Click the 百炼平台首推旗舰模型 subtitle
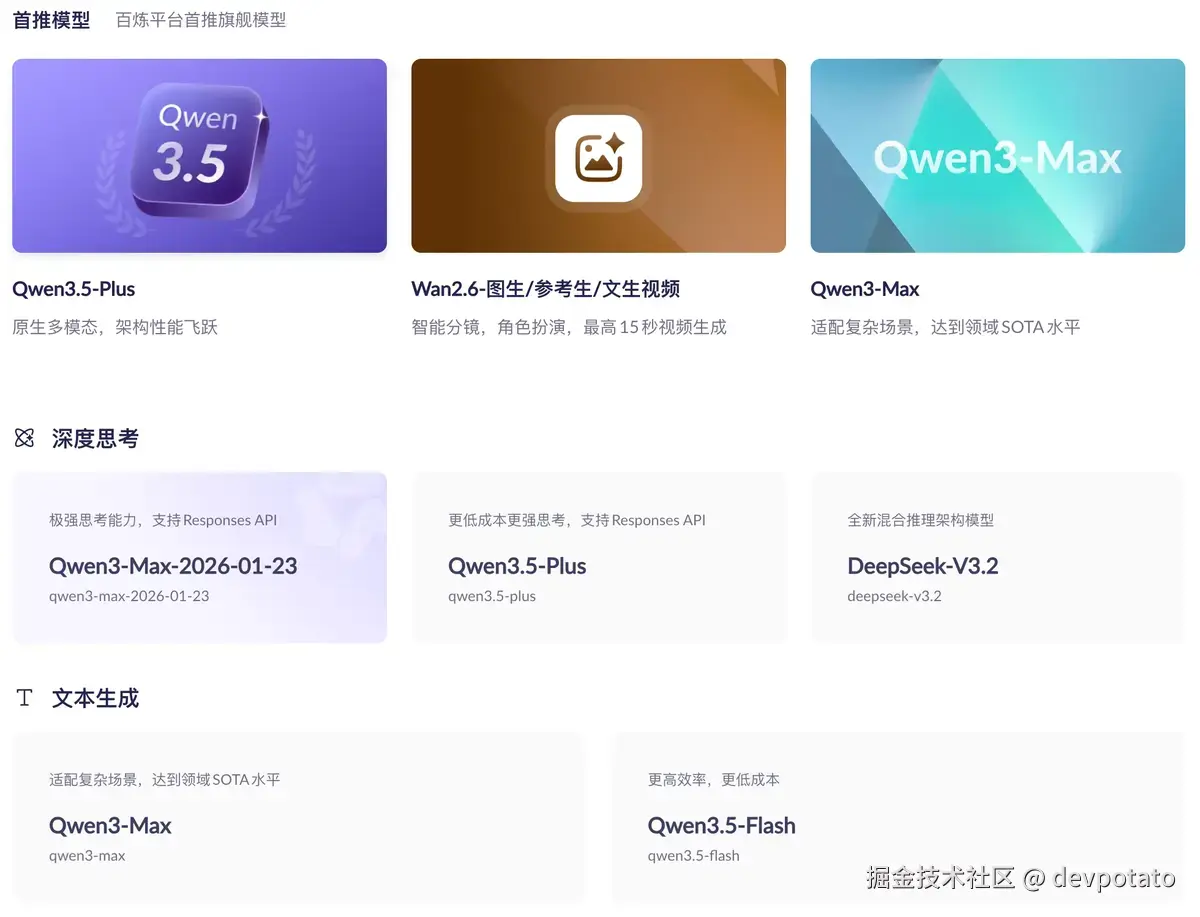The image size is (1200, 917). click(201, 20)
